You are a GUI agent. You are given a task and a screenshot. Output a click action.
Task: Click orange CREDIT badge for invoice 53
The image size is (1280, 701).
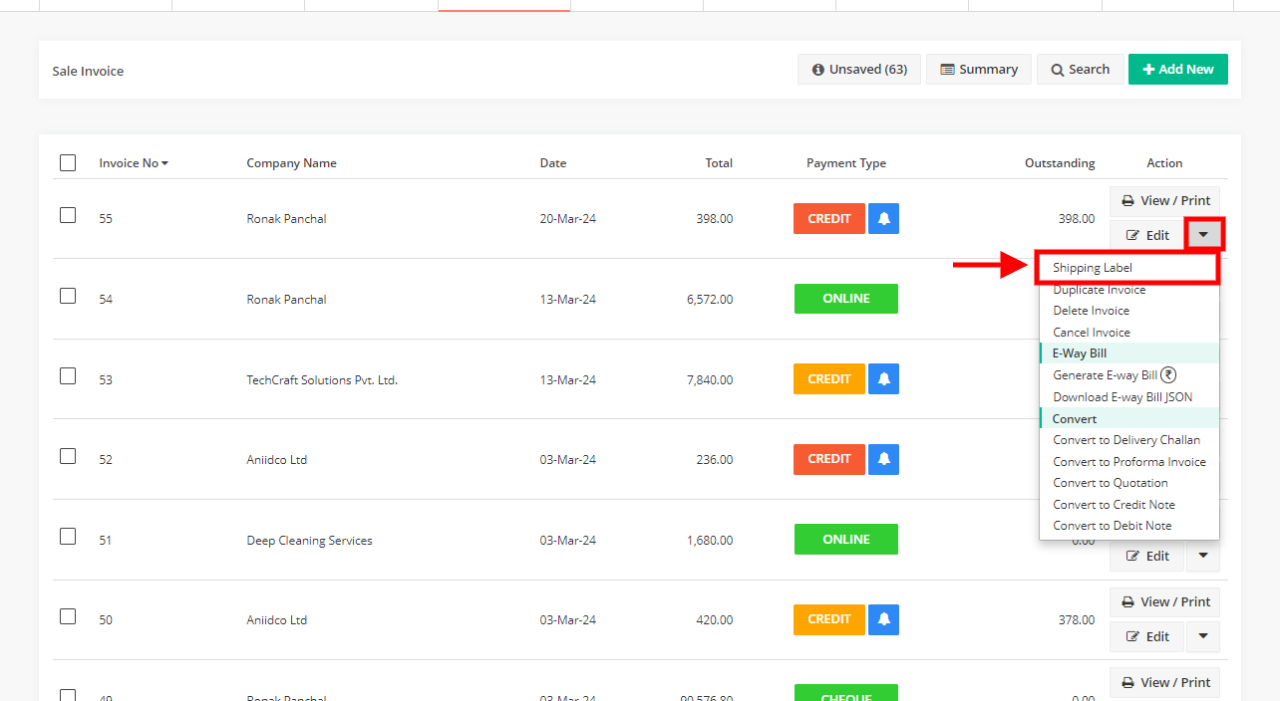[x=829, y=379]
